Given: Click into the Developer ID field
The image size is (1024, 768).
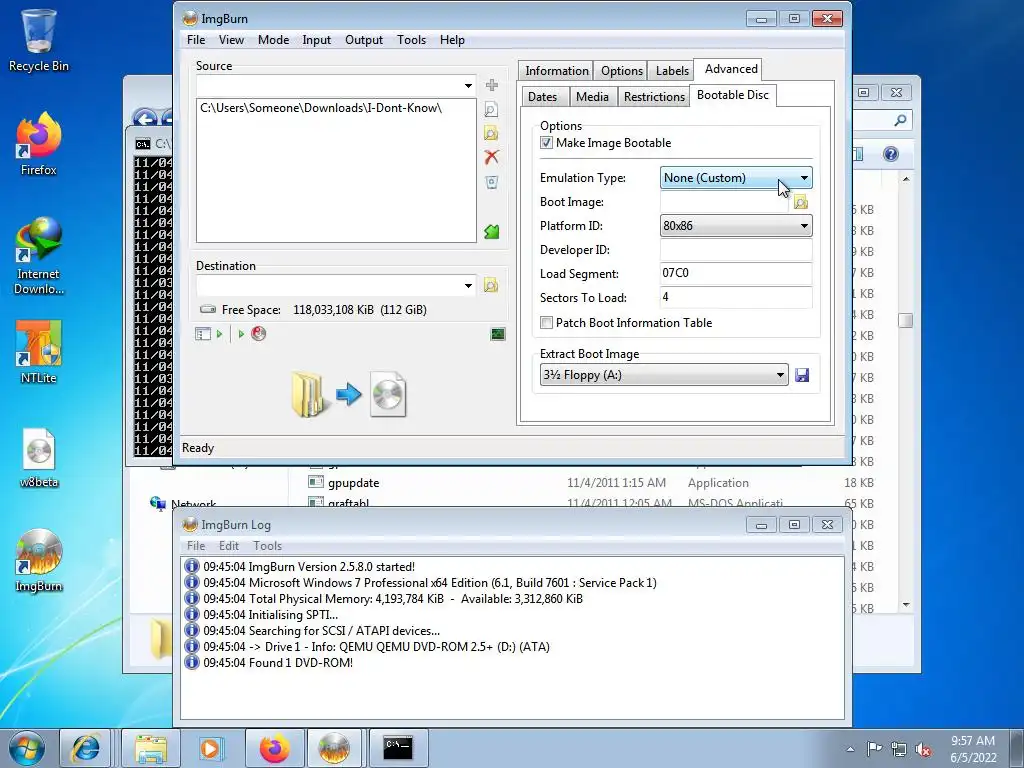Looking at the screenshot, I should [736, 250].
